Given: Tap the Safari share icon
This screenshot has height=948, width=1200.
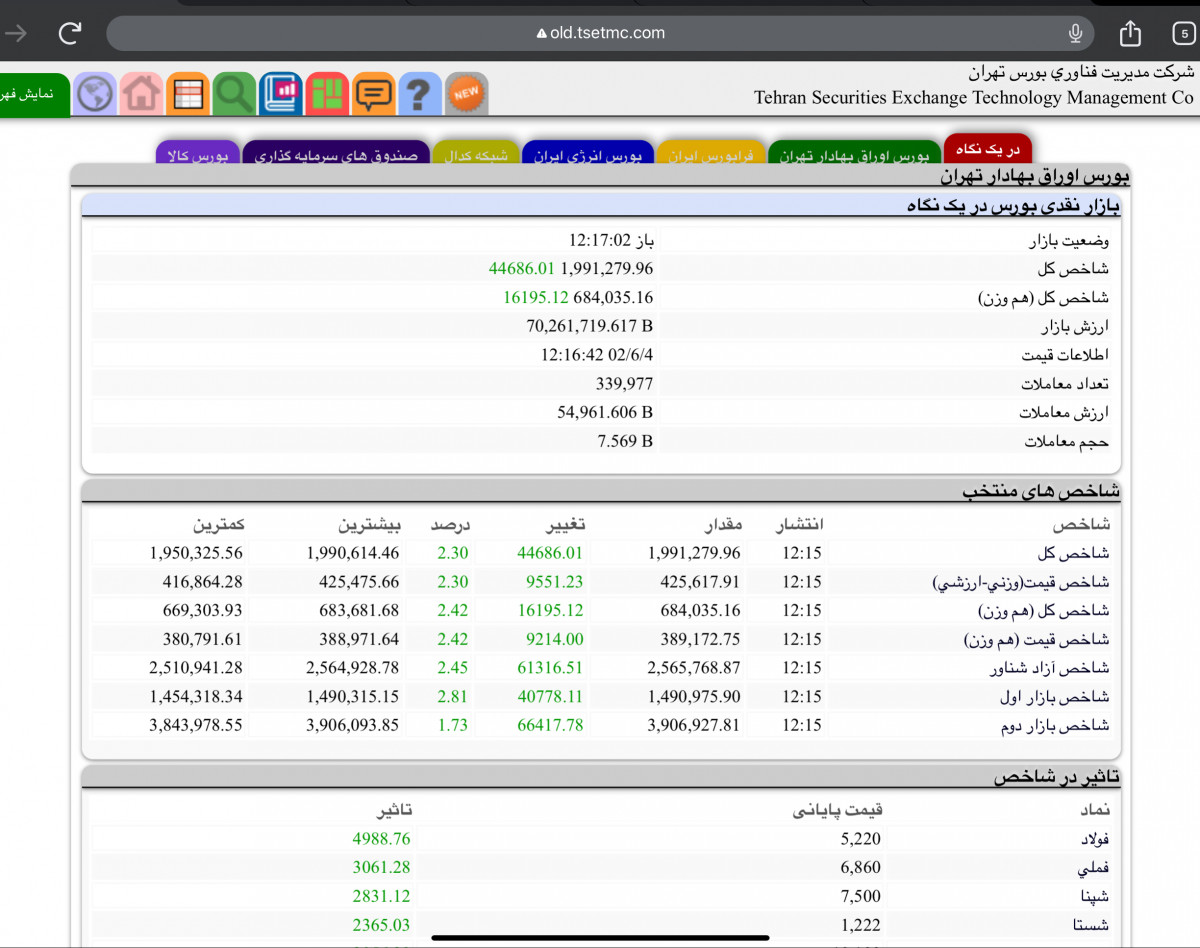Looking at the screenshot, I should 1130,33.
